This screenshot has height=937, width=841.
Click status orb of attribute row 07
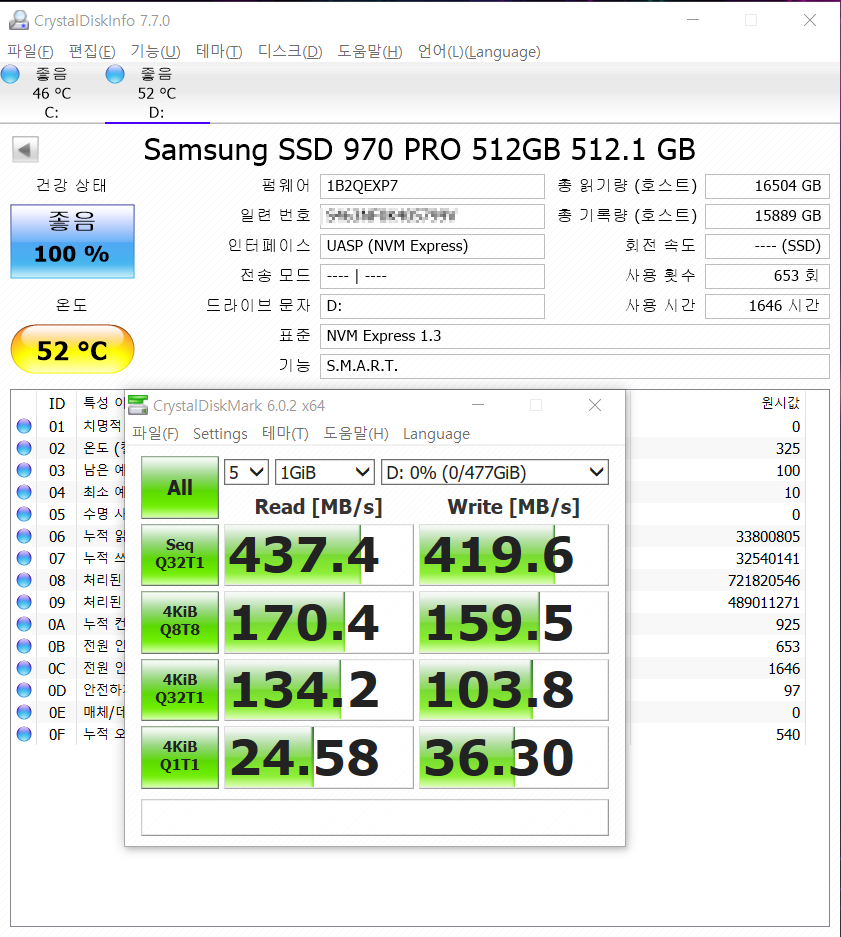pos(24,558)
